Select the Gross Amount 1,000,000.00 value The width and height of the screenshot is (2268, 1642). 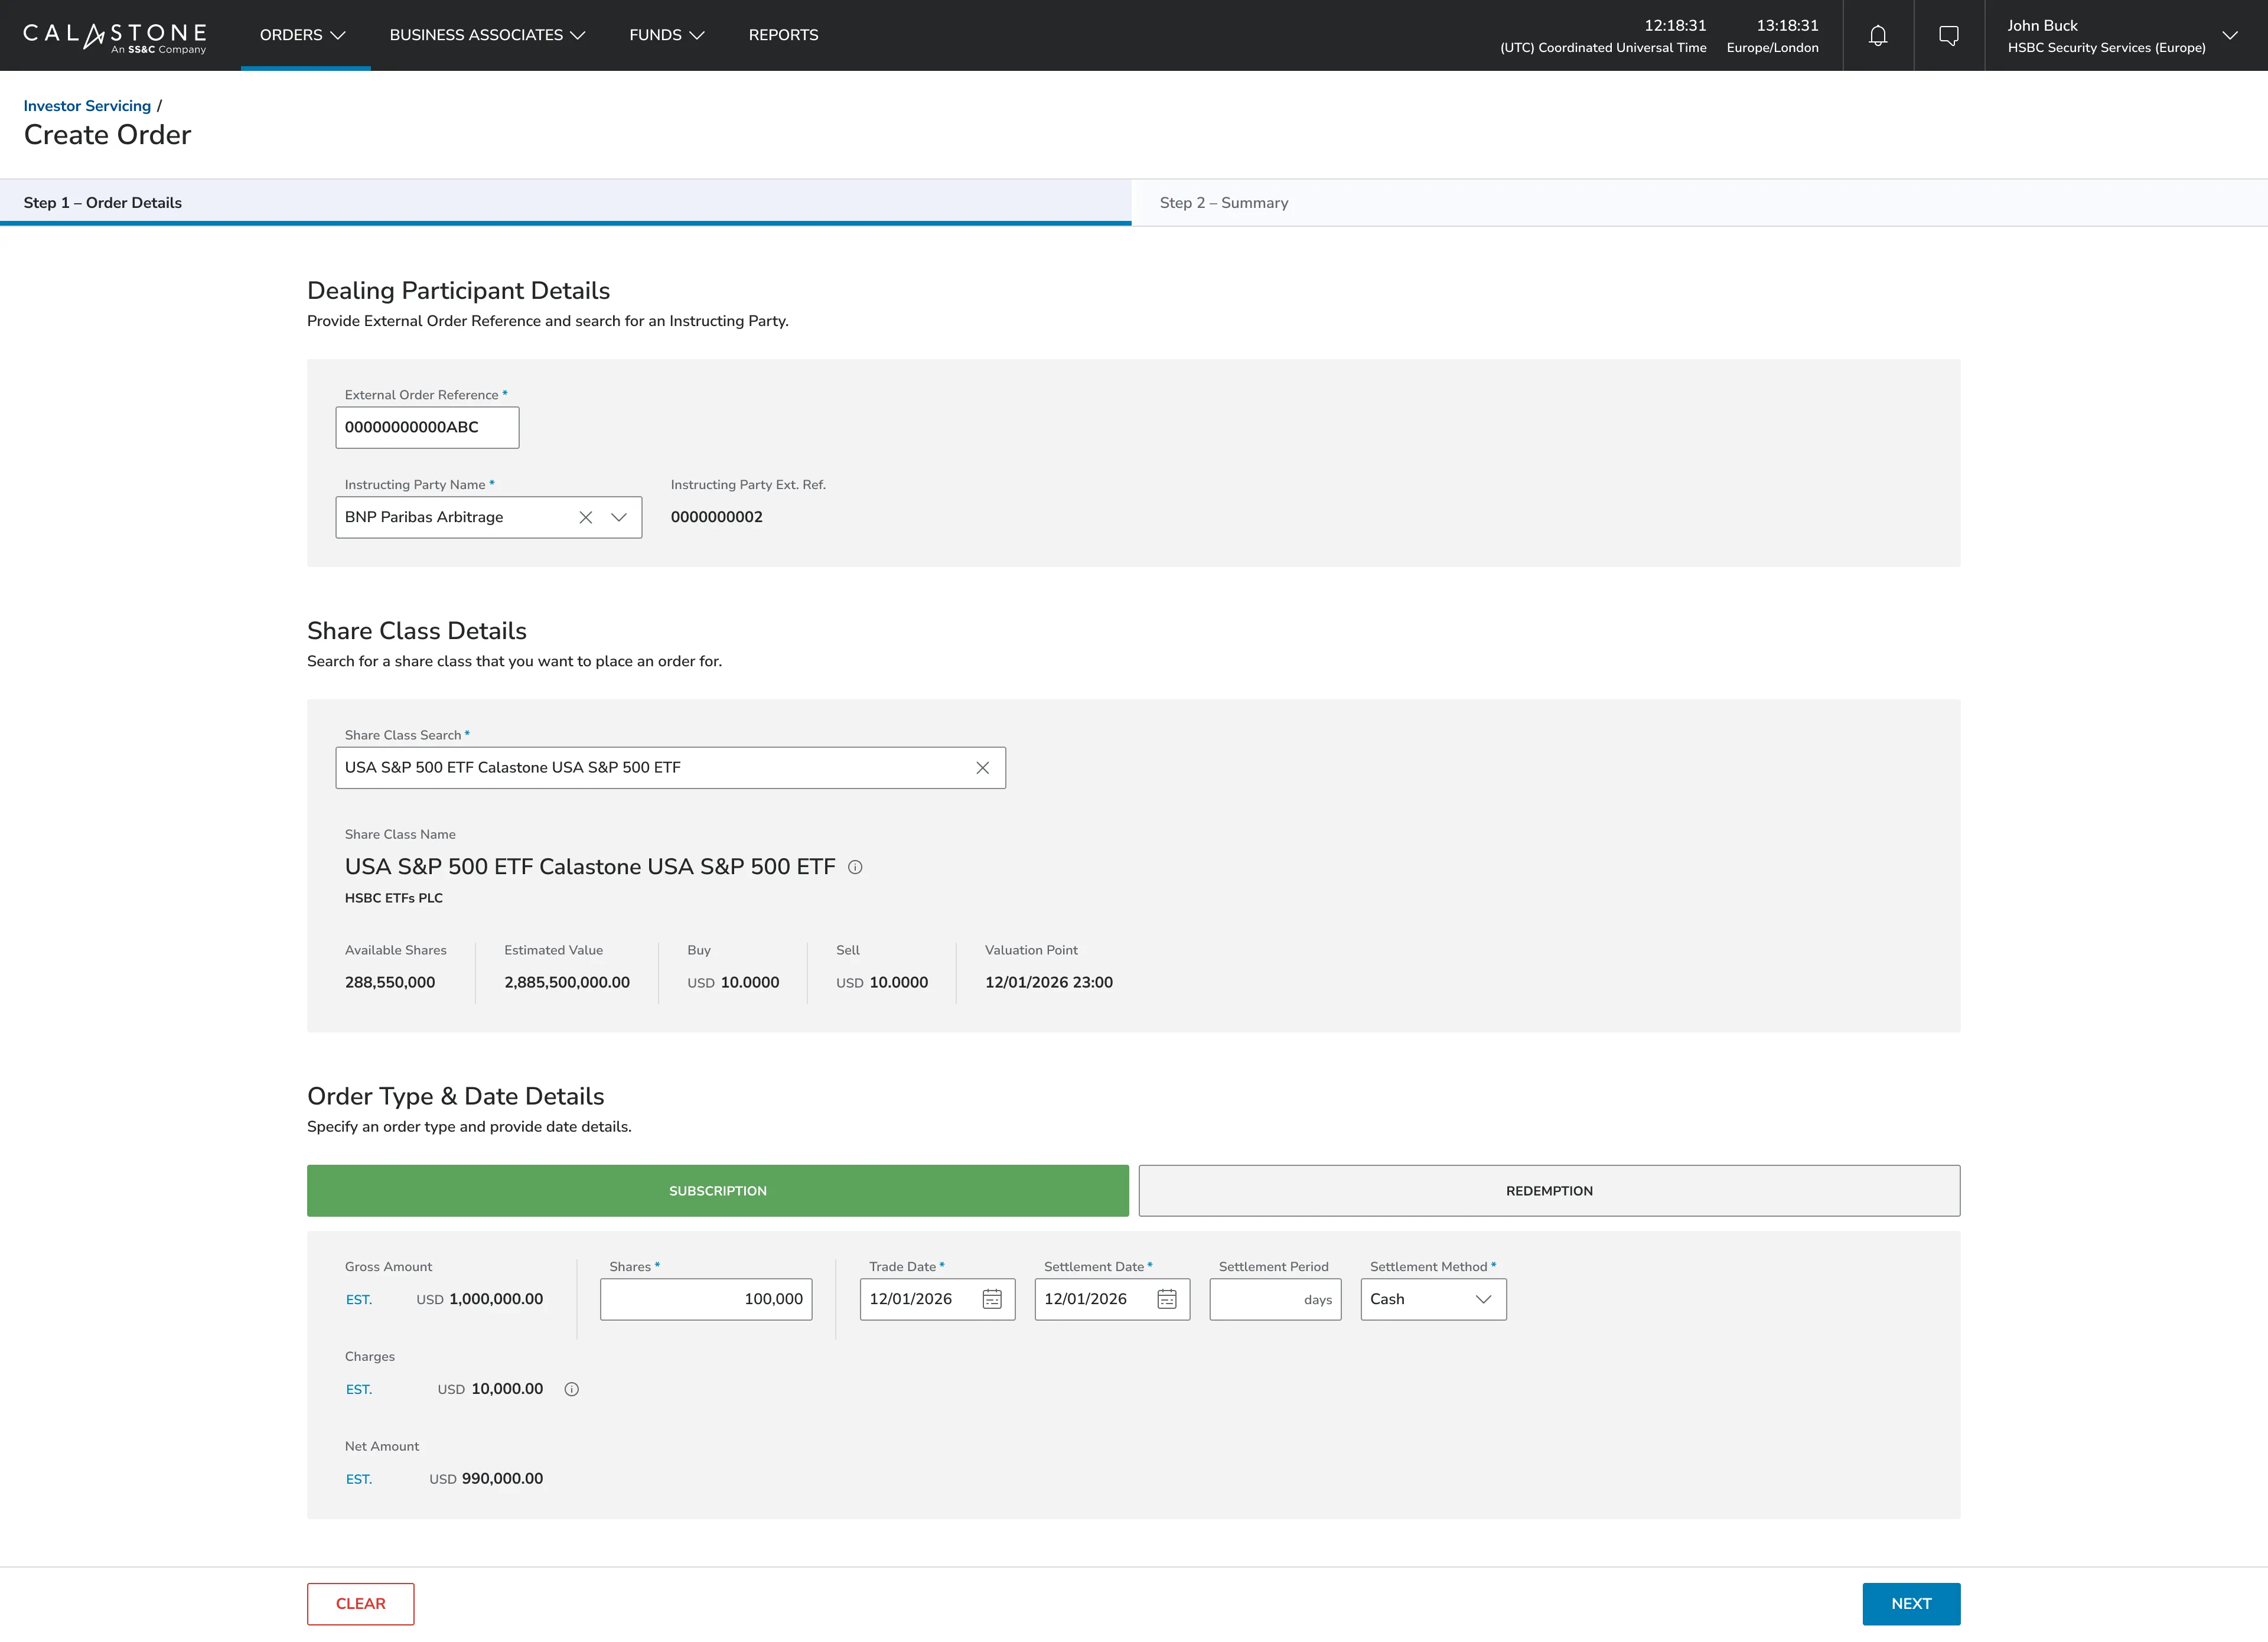click(x=496, y=1299)
